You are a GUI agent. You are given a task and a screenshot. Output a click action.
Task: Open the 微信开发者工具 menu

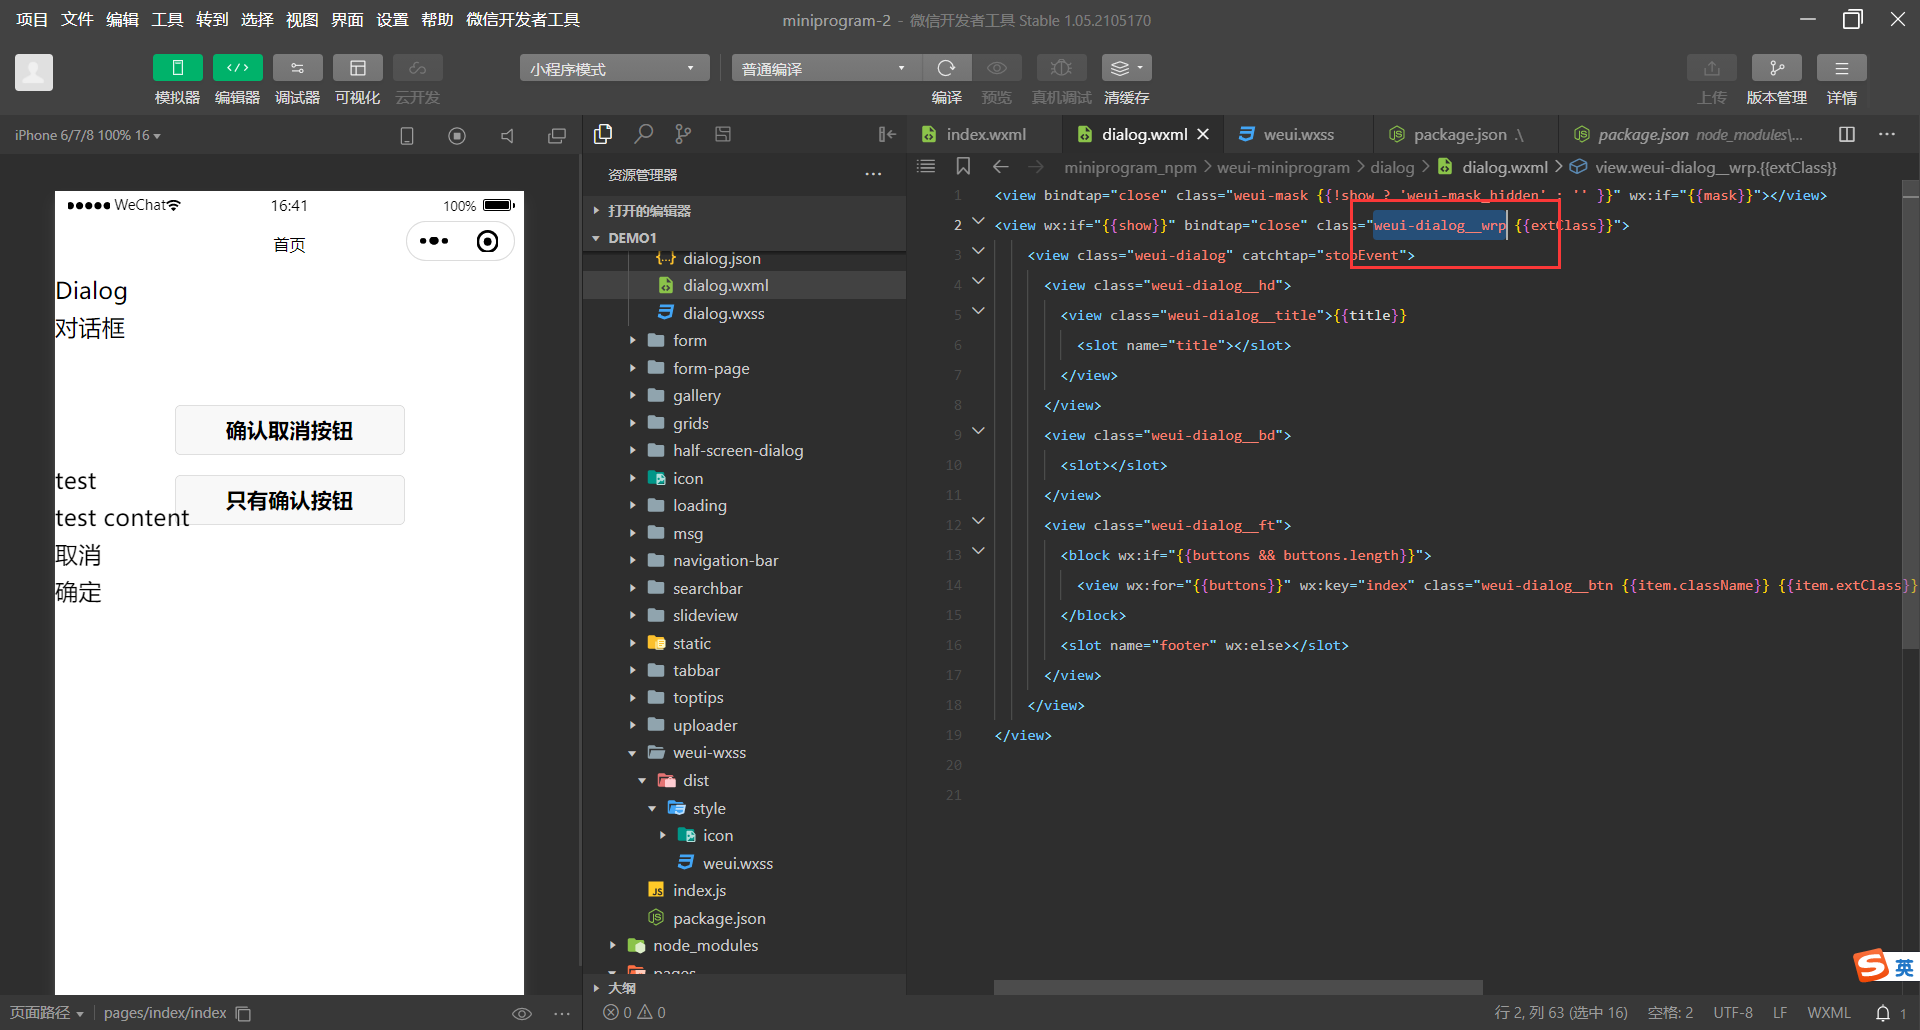click(x=523, y=20)
